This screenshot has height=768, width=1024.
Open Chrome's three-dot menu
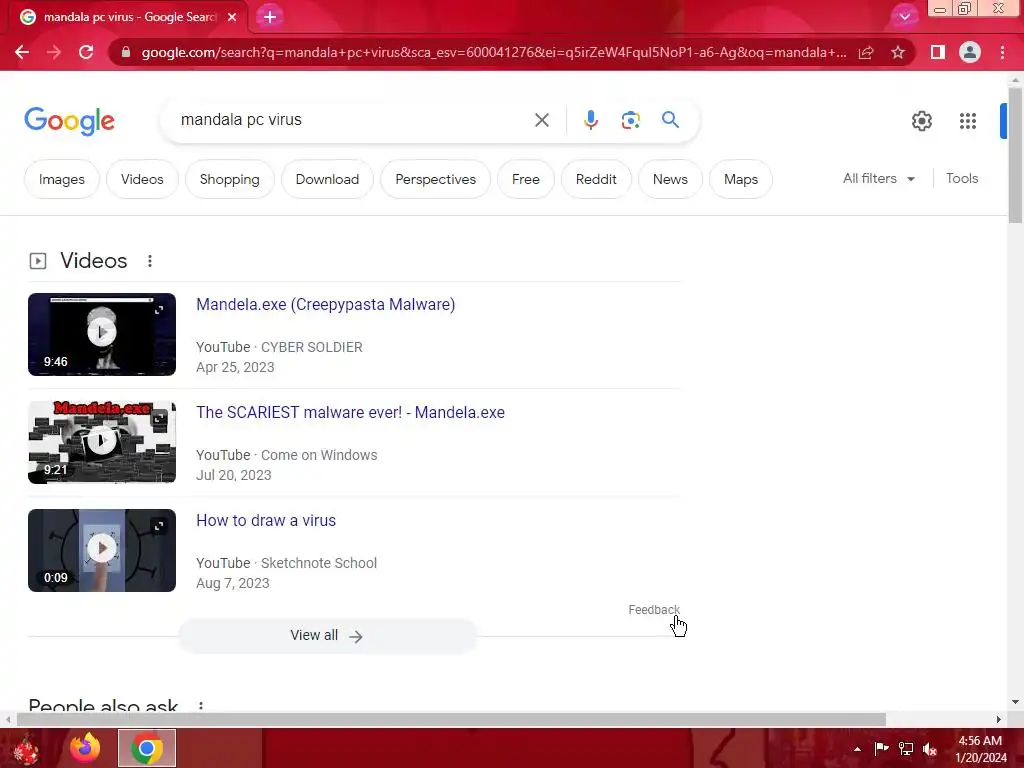1002,52
